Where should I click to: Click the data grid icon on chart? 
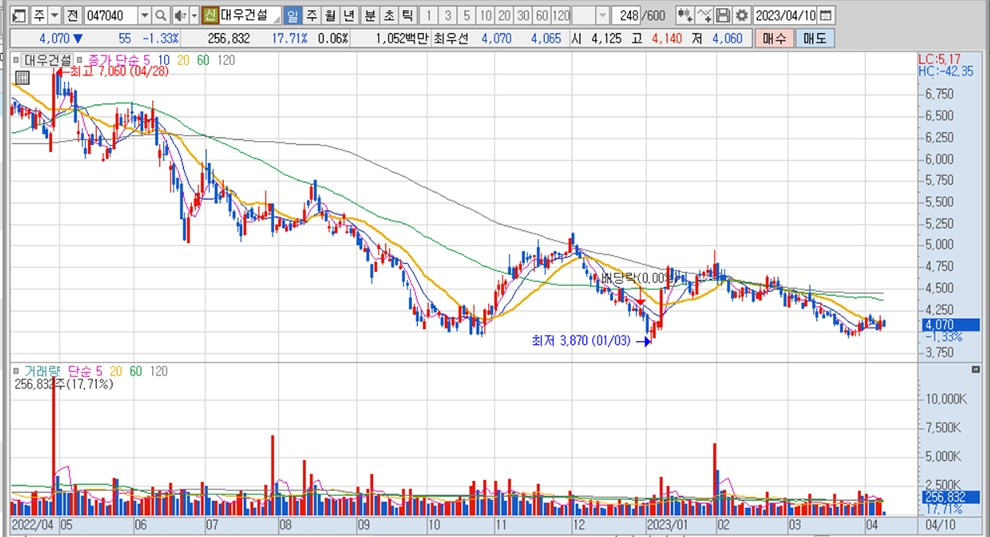click(x=22, y=78)
